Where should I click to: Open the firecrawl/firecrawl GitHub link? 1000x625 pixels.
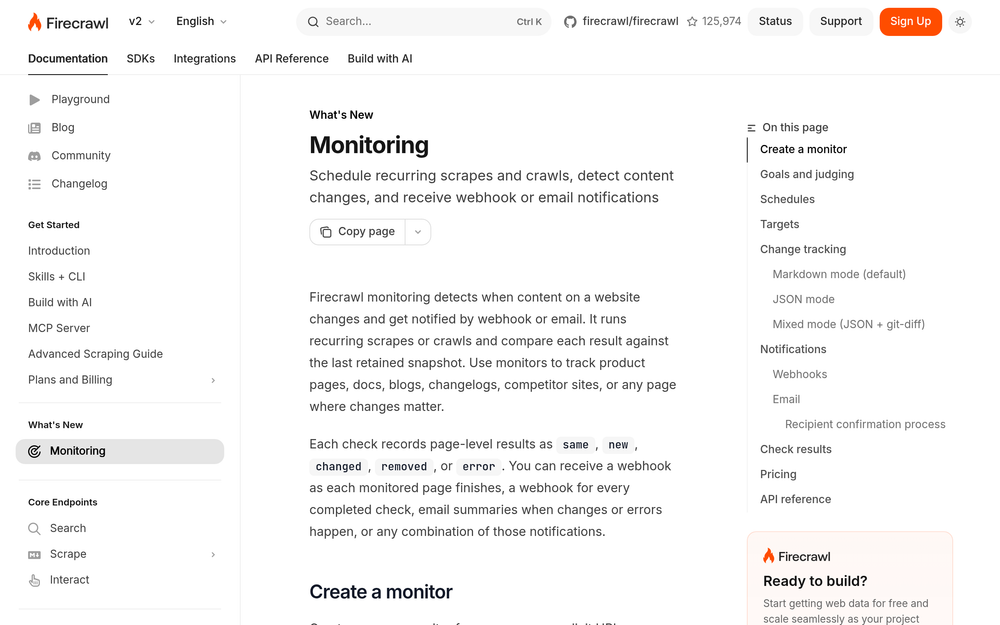point(630,22)
